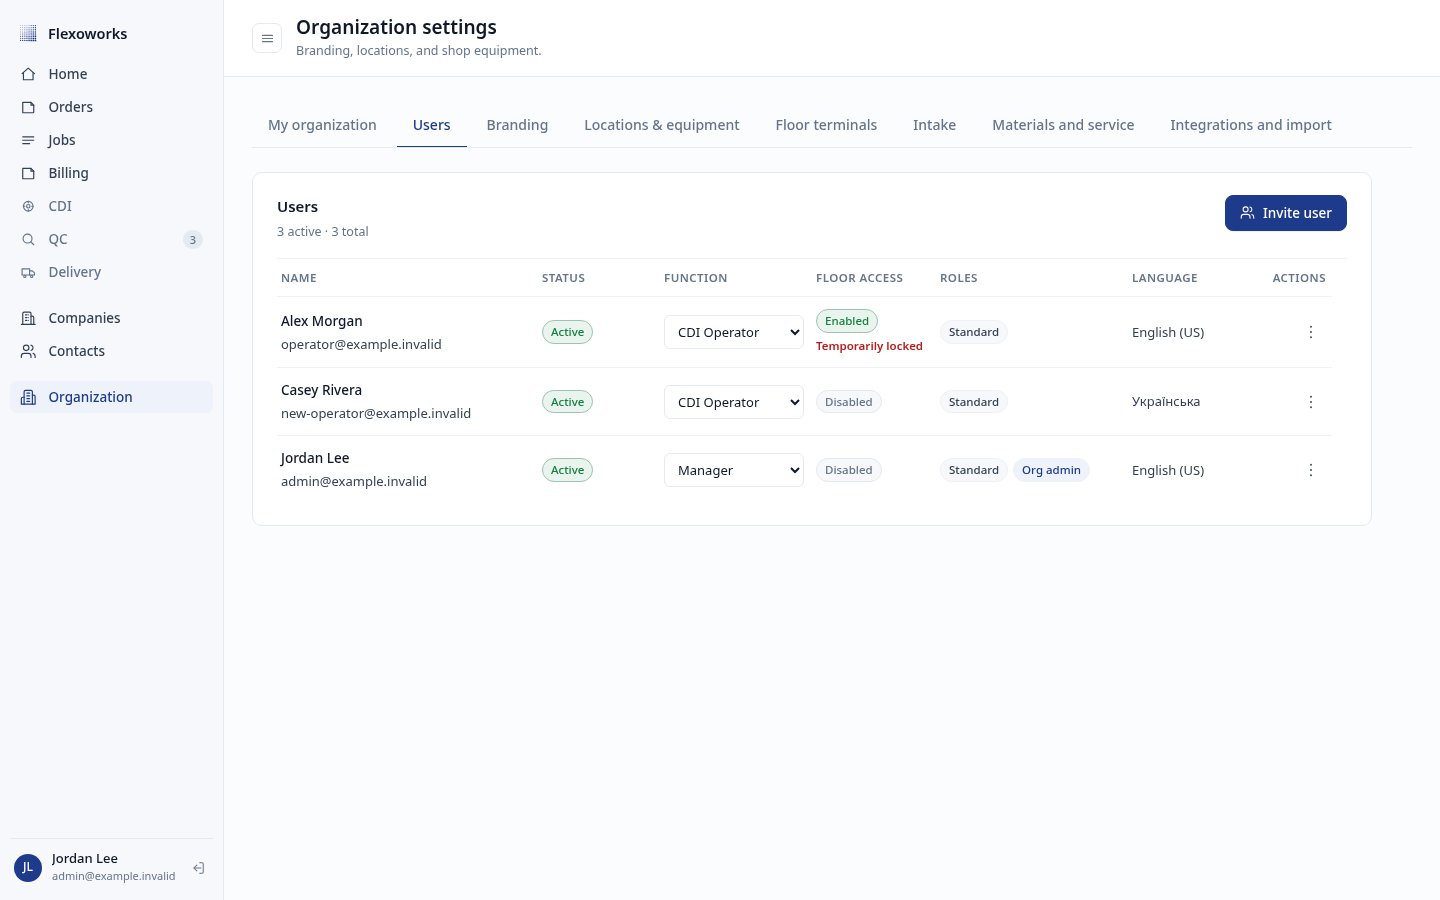Click Jordan Lee's Disabled floor access badge
The height and width of the screenshot is (900, 1440).
pos(848,470)
